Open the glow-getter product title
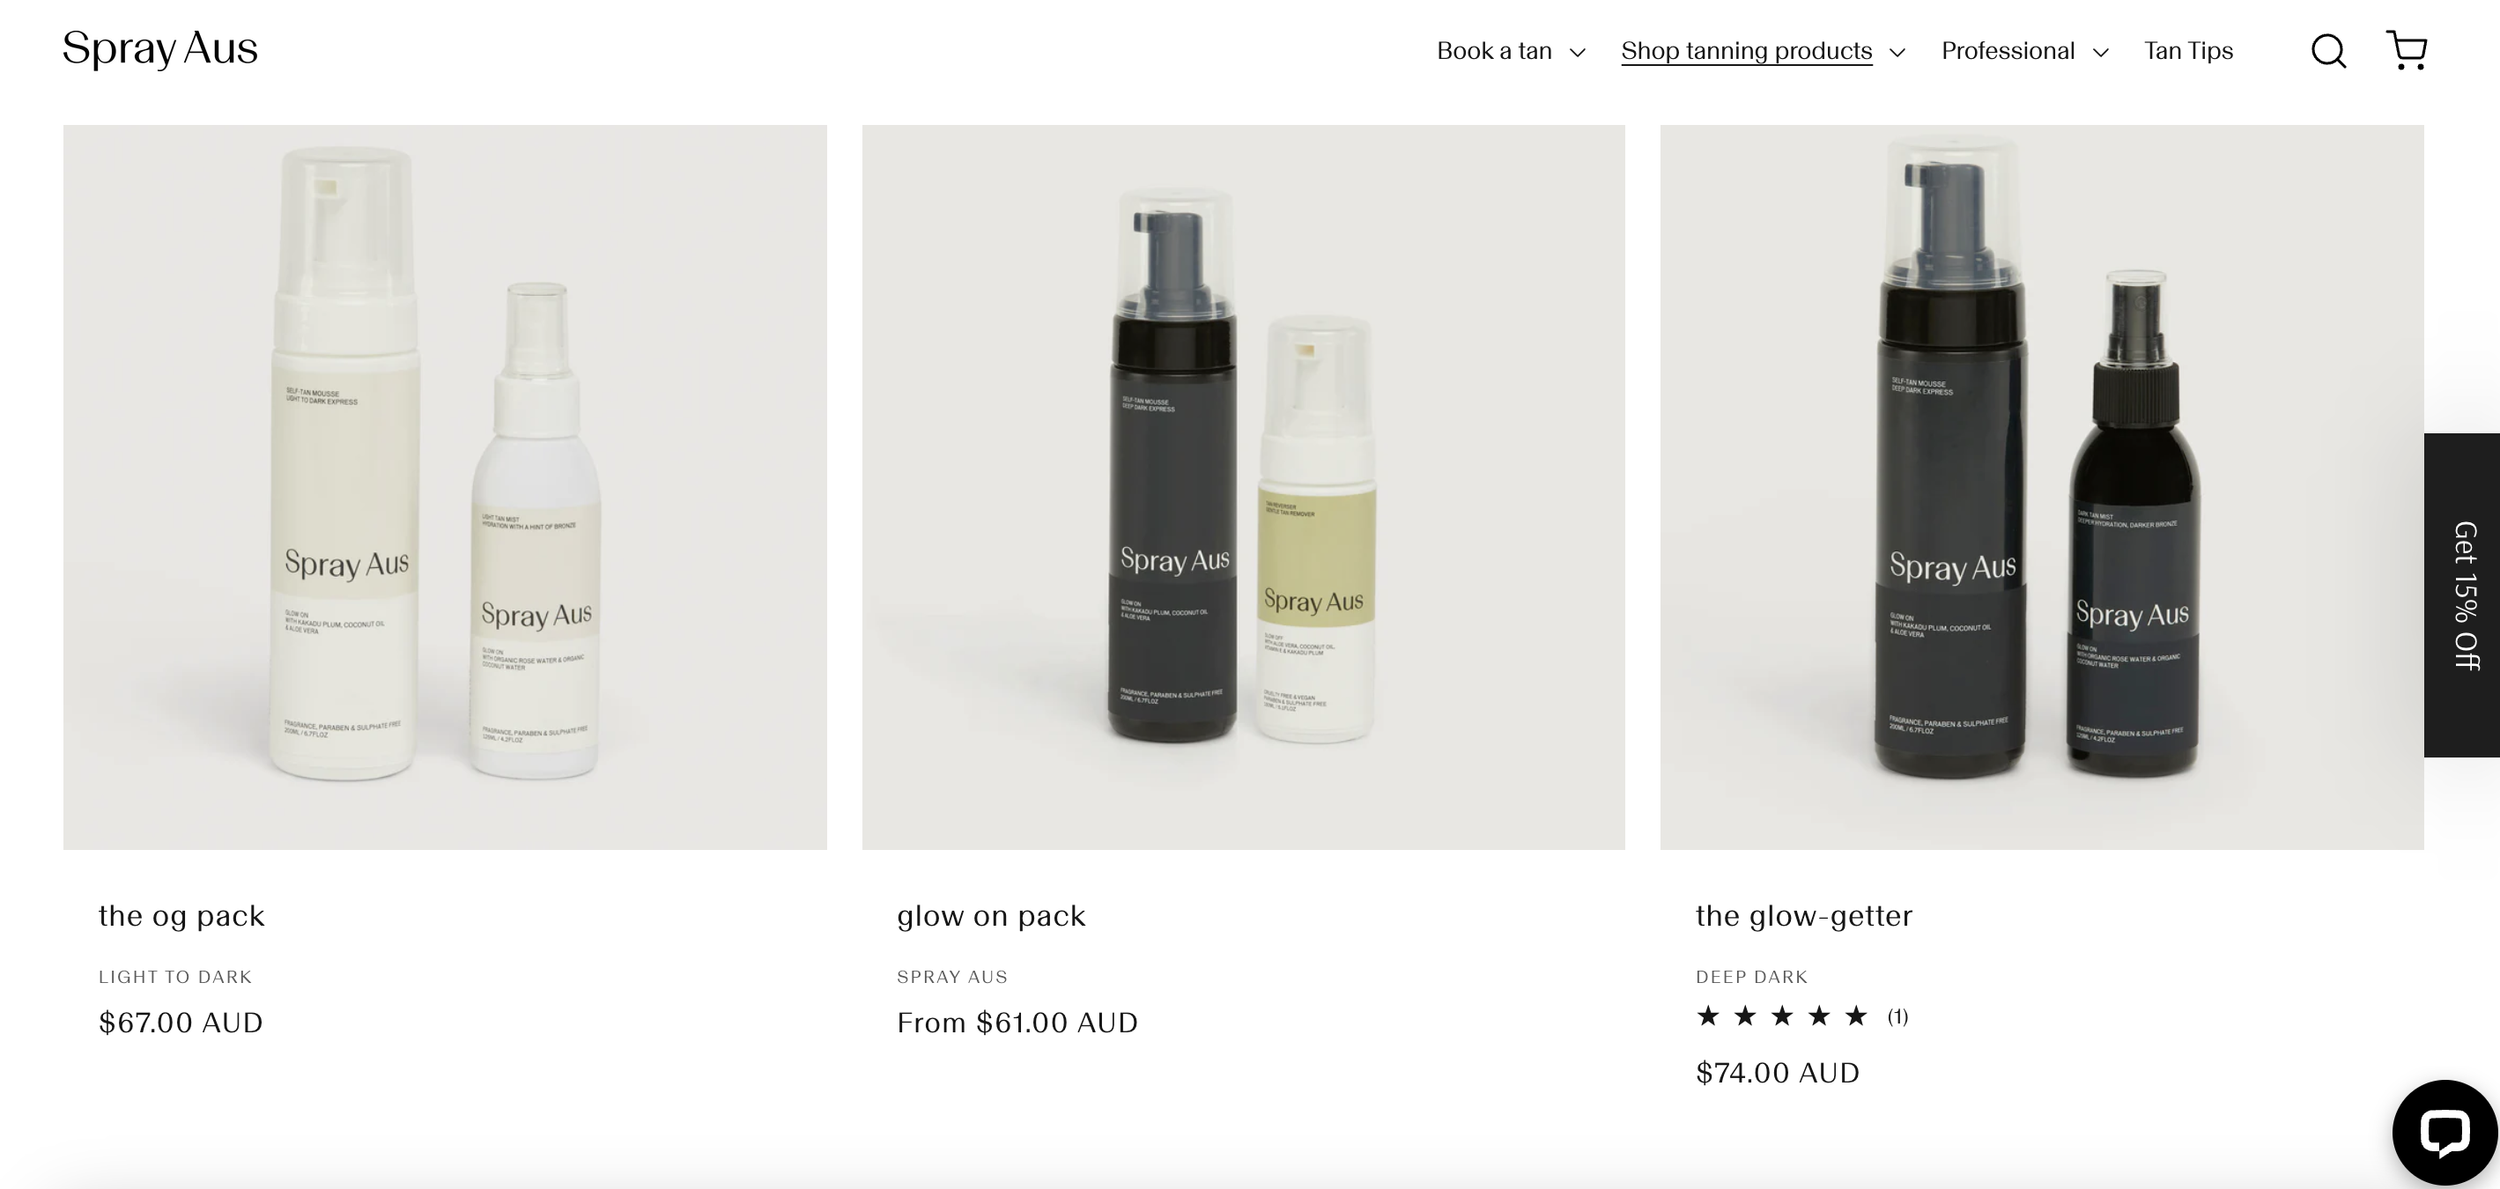This screenshot has height=1189, width=2500. (x=1804, y=916)
